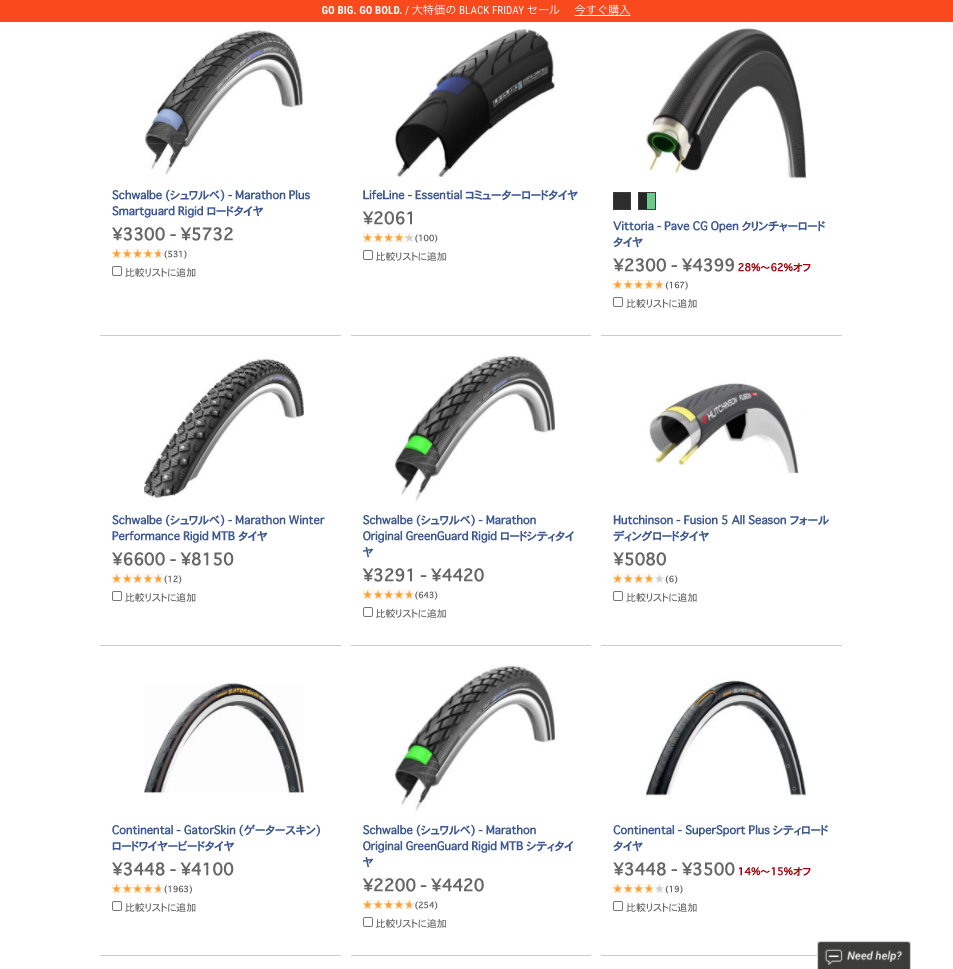Viewport: 953px width, 969px height.
Task: Select the black-green color swatch for Vittoria Pave
Action: [646, 201]
